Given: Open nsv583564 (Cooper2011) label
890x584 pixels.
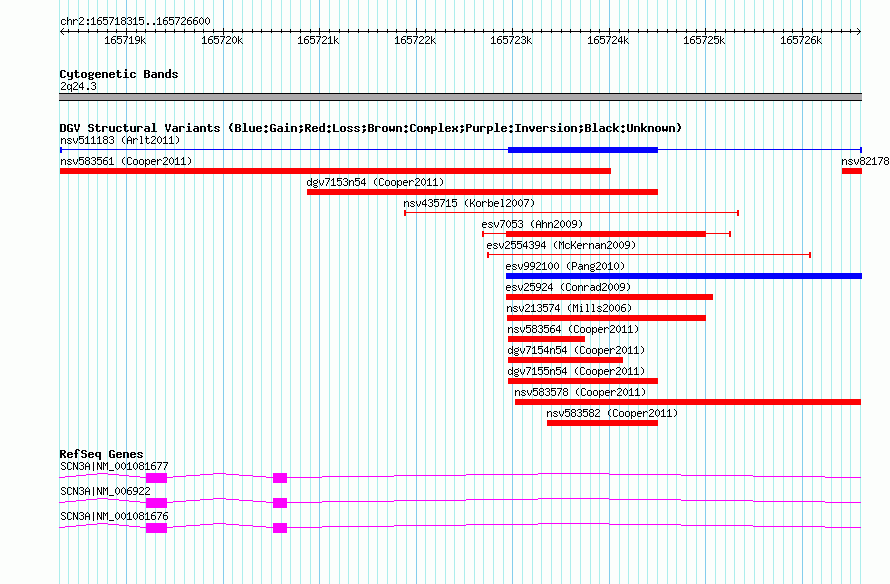Looking at the screenshot, I should [573, 329].
